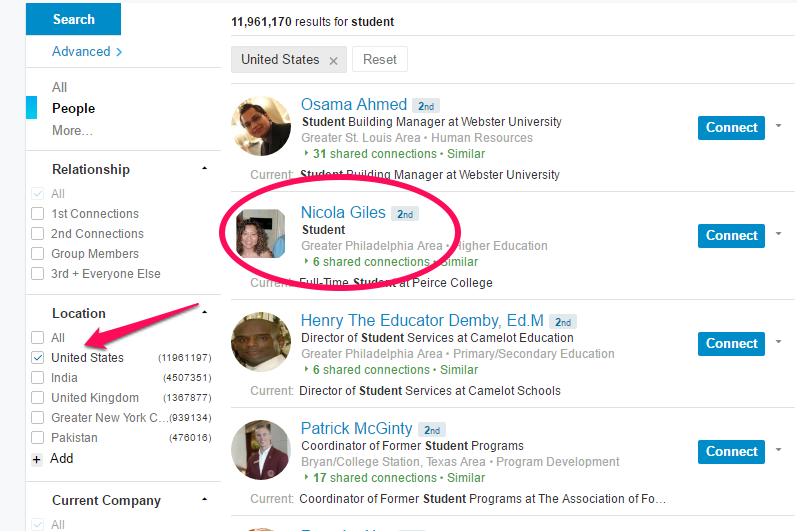The height and width of the screenshot is (531, 797).
Task: Open Nicola Giles's profile name link
Action: click(344, 212)
